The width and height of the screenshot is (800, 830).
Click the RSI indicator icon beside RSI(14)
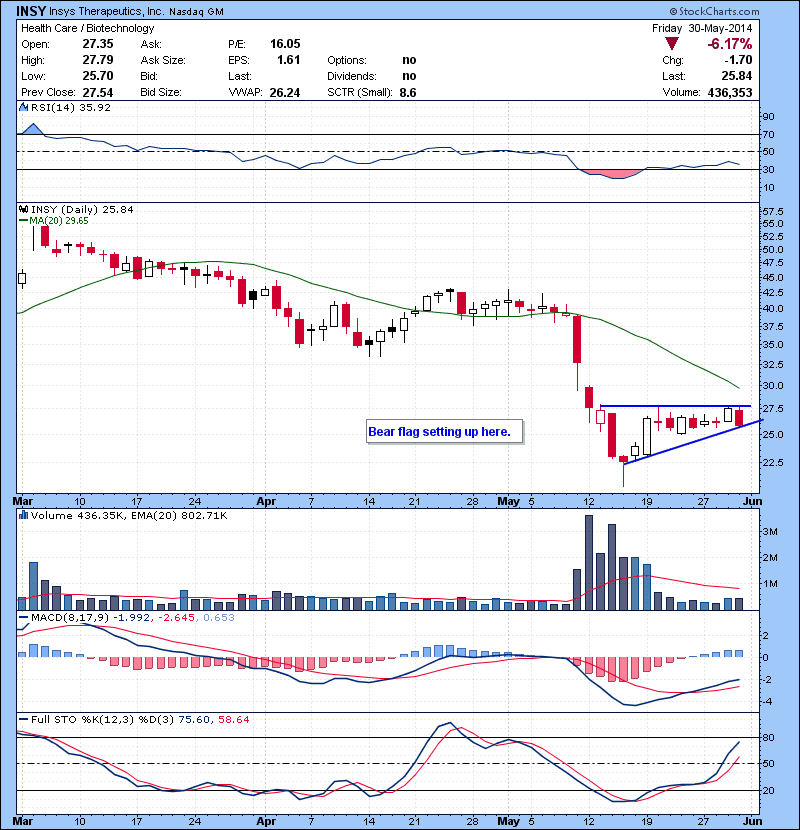(x=24, y=107)
